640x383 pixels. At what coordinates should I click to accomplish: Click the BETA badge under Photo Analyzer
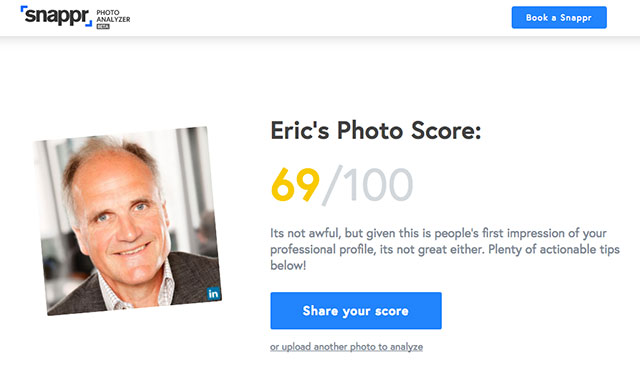[103, 27]
